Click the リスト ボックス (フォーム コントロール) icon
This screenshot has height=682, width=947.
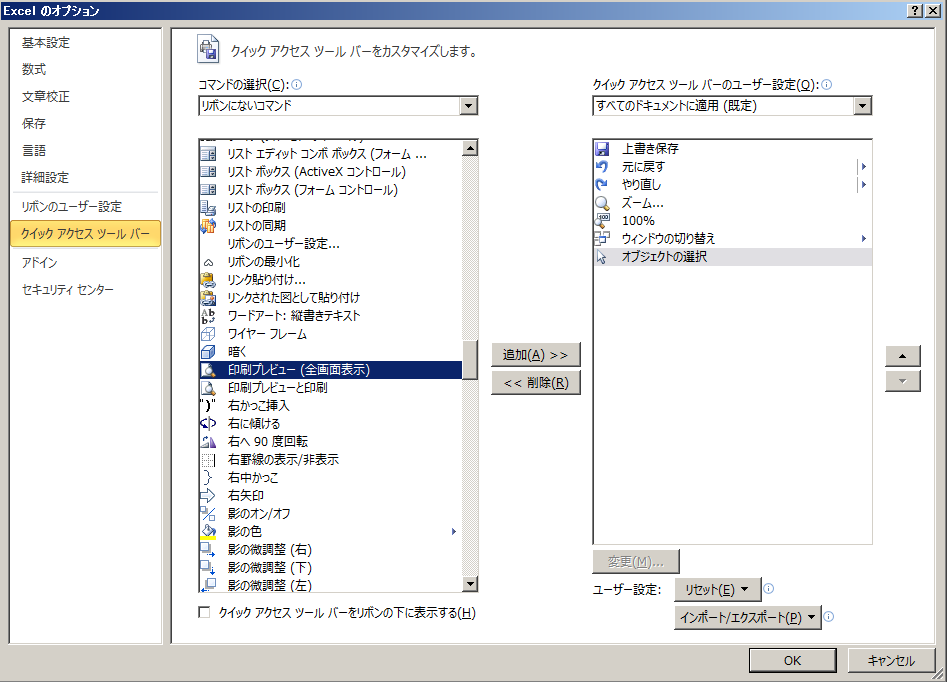click(x=208, y=190)
